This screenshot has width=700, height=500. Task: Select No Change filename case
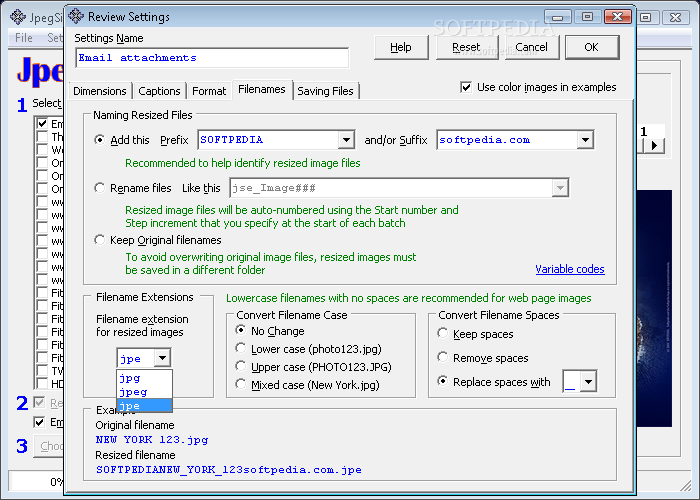coord(241,330)
